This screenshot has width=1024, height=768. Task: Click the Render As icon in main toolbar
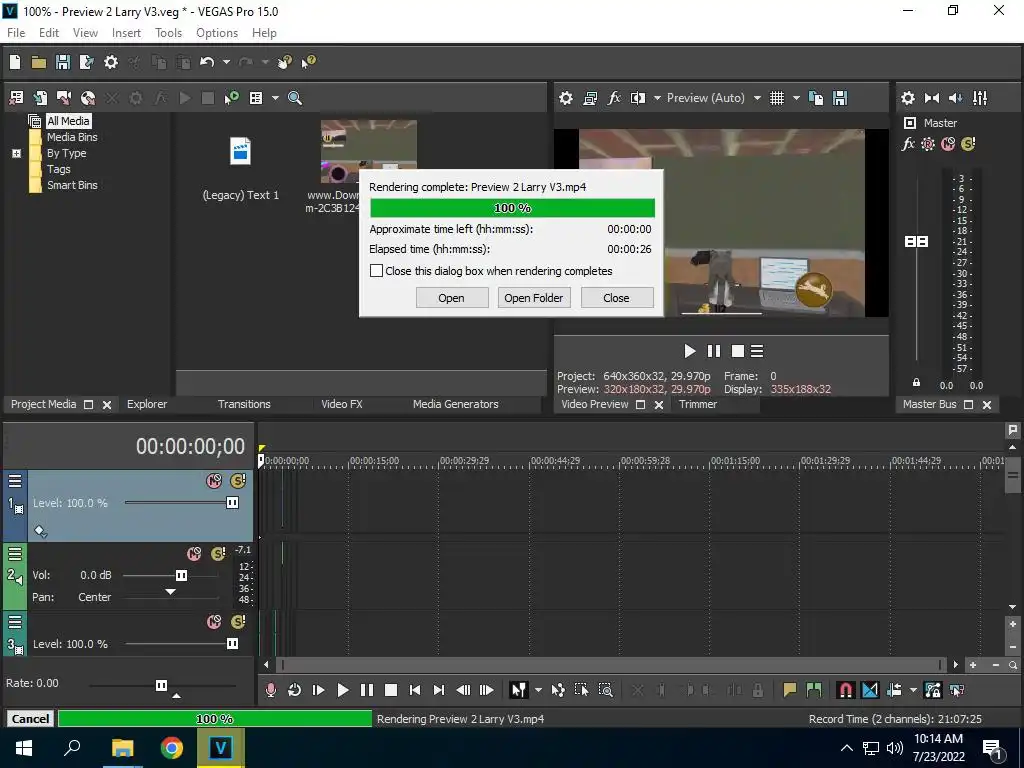point(86,62)
